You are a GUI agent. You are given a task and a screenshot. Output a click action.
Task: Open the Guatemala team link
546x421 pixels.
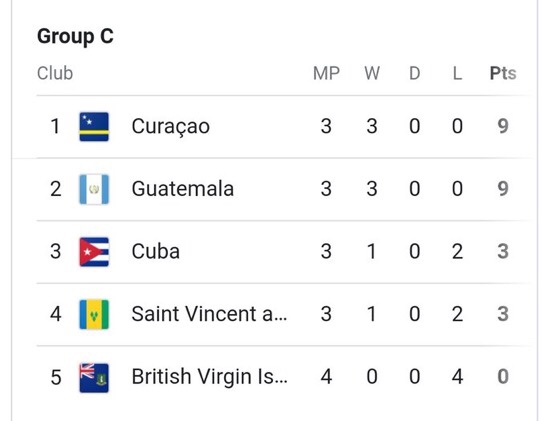click(182, 189)
